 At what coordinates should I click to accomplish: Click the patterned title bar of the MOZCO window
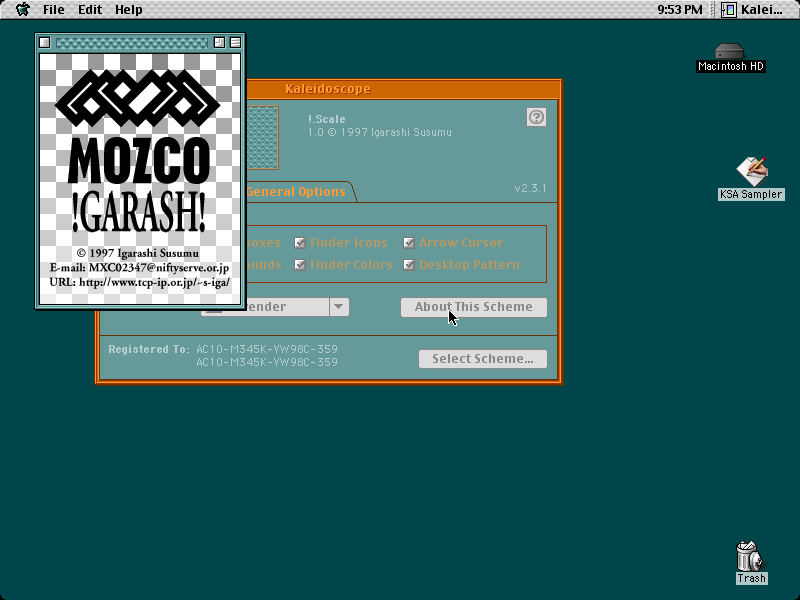132,42
